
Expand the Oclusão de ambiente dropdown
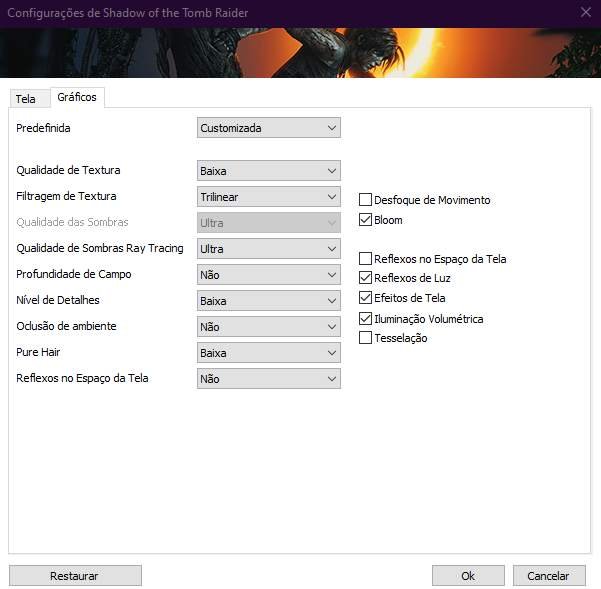click(268, 327)
